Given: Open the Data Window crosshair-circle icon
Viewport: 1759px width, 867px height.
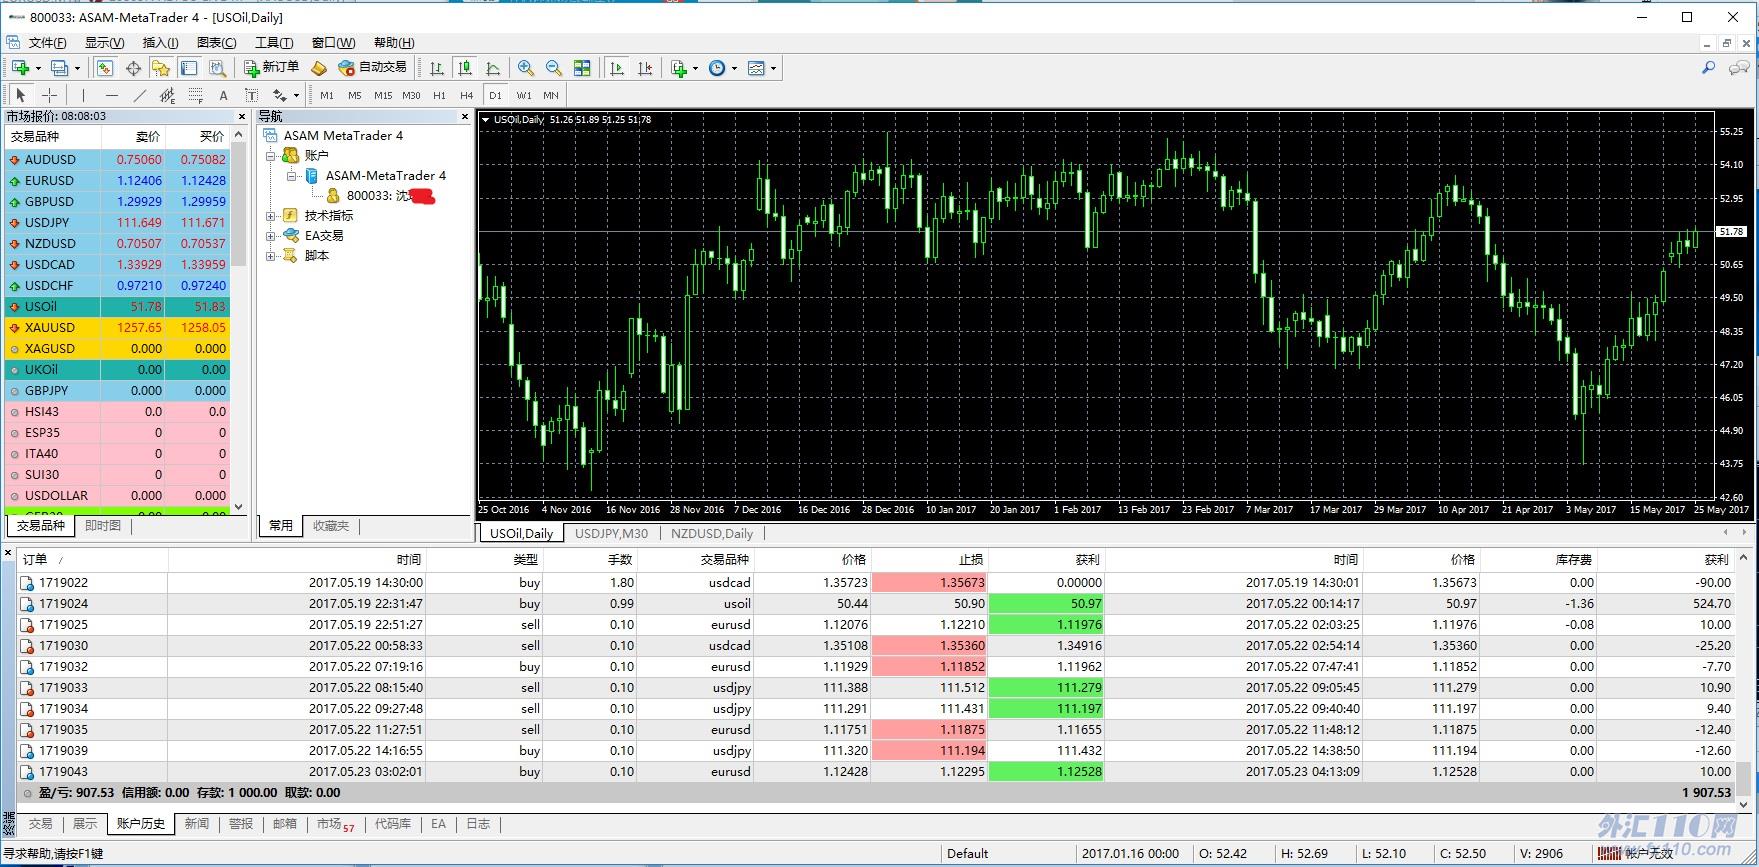Looking at the screenshot, I should click(x=133, y=68).
